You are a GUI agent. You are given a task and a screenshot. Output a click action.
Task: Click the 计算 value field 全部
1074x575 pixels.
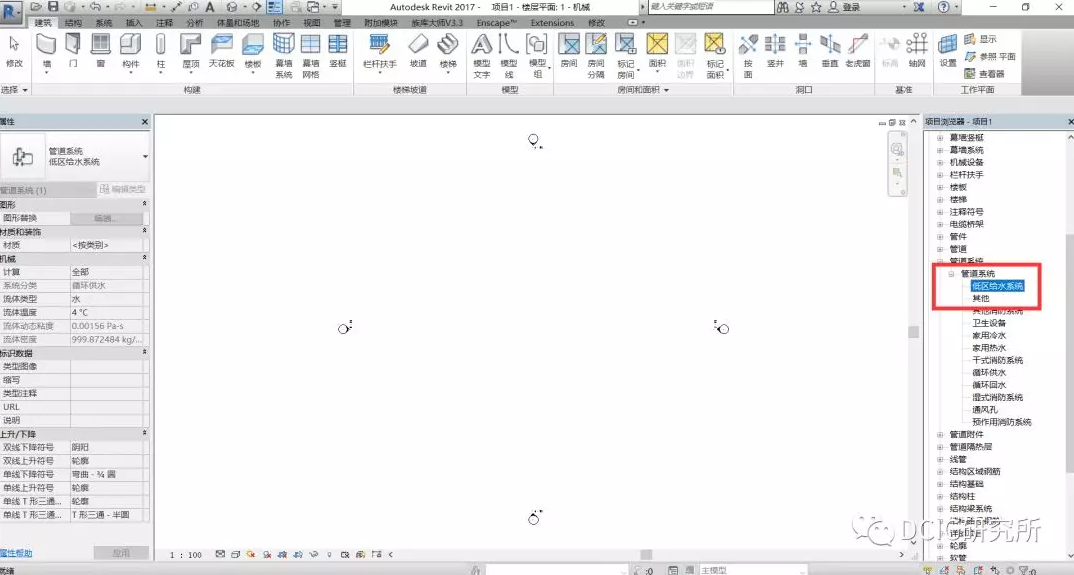coord(107,272)
